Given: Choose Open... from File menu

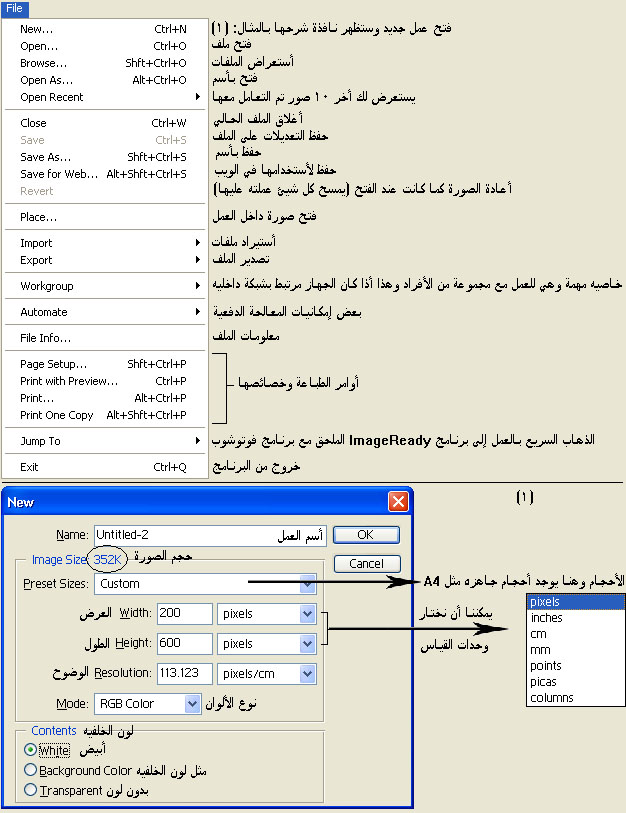Looking at the screenshot, I should tap(104, 46).
